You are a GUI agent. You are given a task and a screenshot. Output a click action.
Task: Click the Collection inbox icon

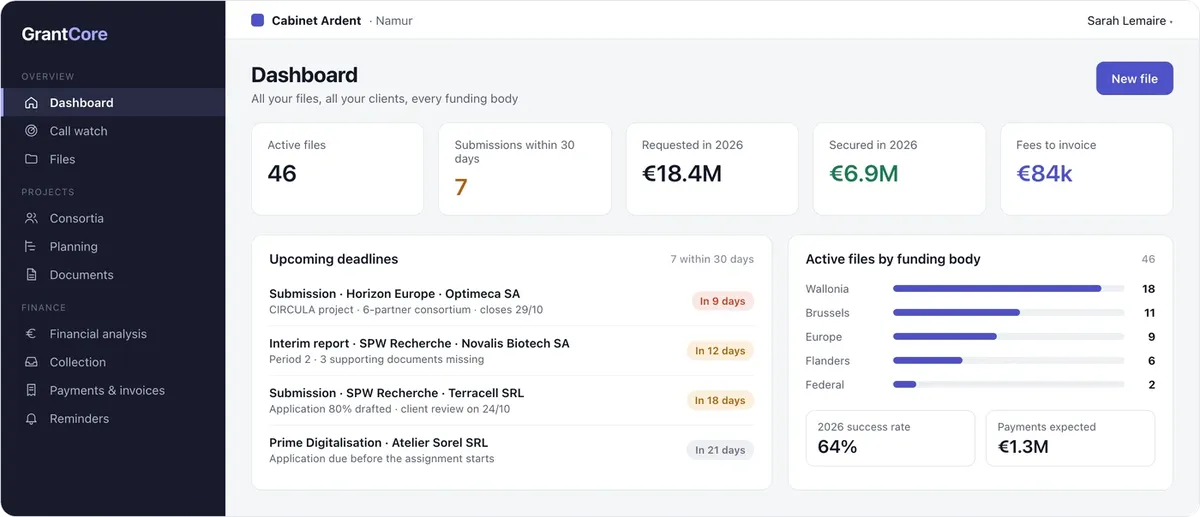pos(31,362)
